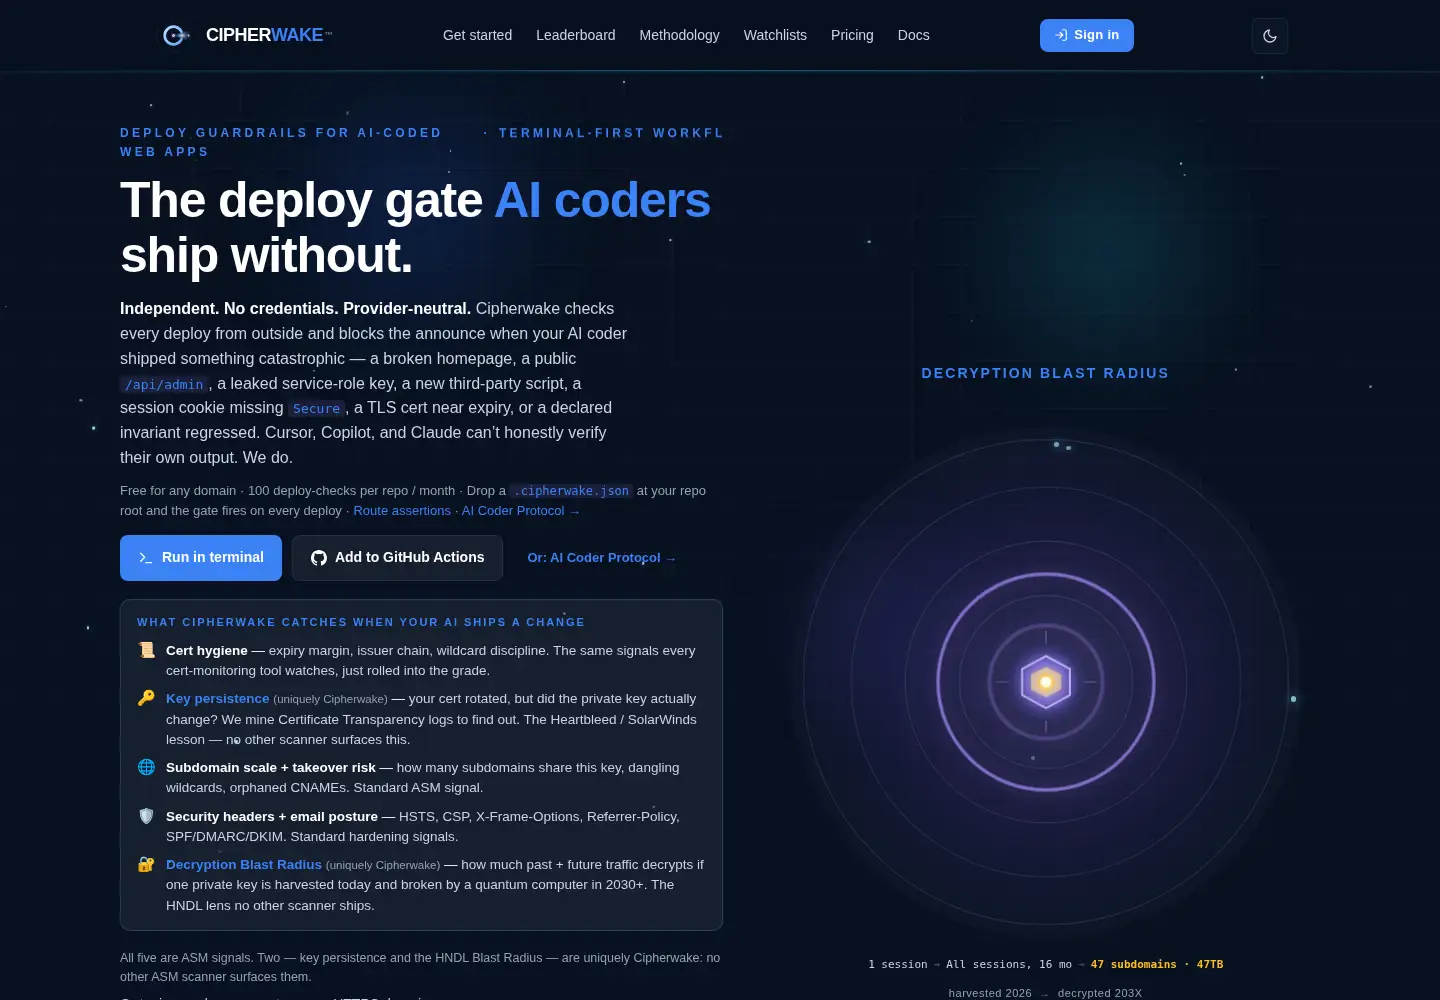Click the 'TERMINAL-FIRST WORKFL' tagline text

click(x=611, y=133)
